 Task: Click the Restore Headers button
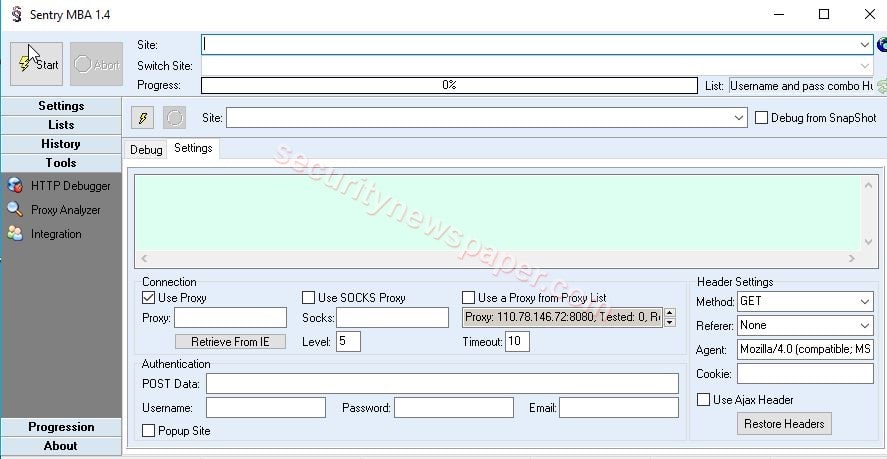[784, 423]
